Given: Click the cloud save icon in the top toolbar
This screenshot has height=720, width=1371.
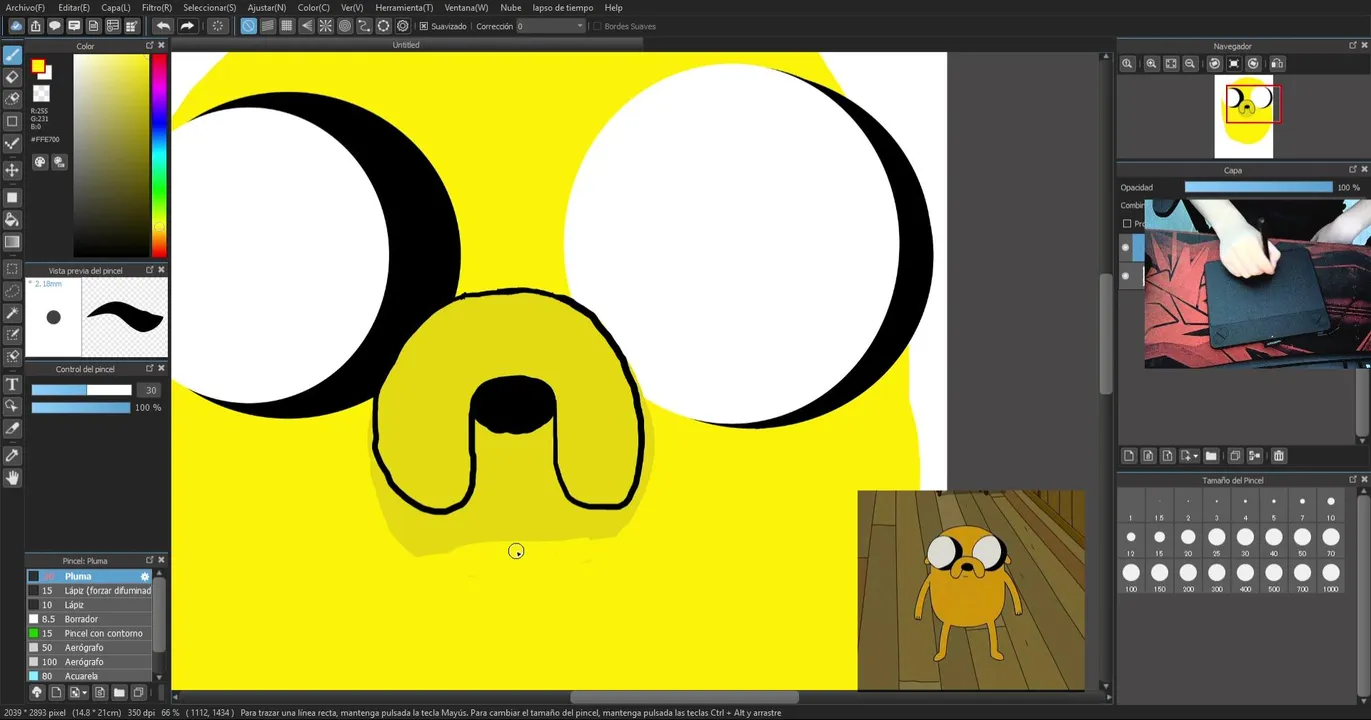Looking at the screenshot, I should click(x=16, y=26).
